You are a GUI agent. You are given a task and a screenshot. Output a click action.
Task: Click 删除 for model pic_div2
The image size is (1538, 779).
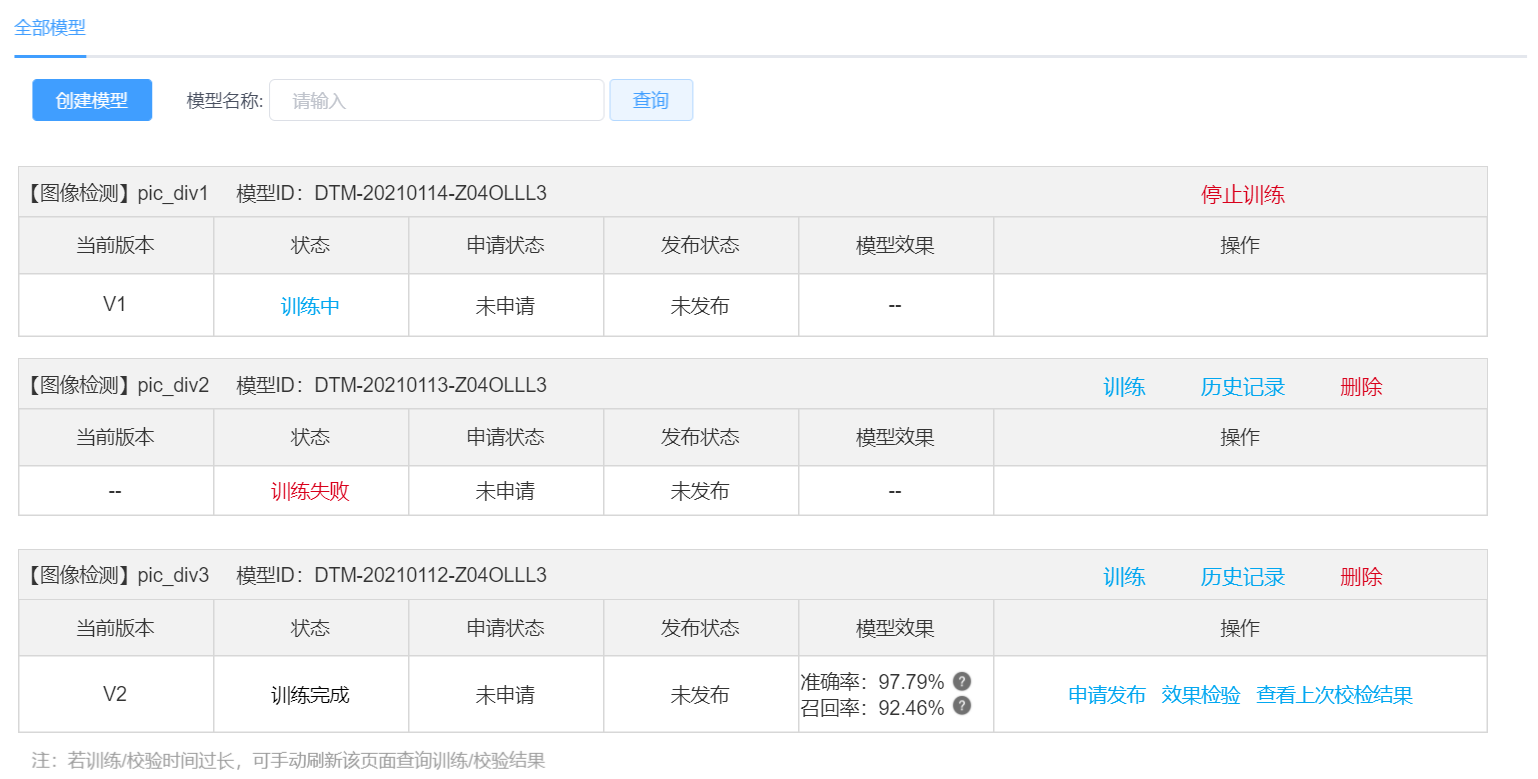click(1361, 387)
